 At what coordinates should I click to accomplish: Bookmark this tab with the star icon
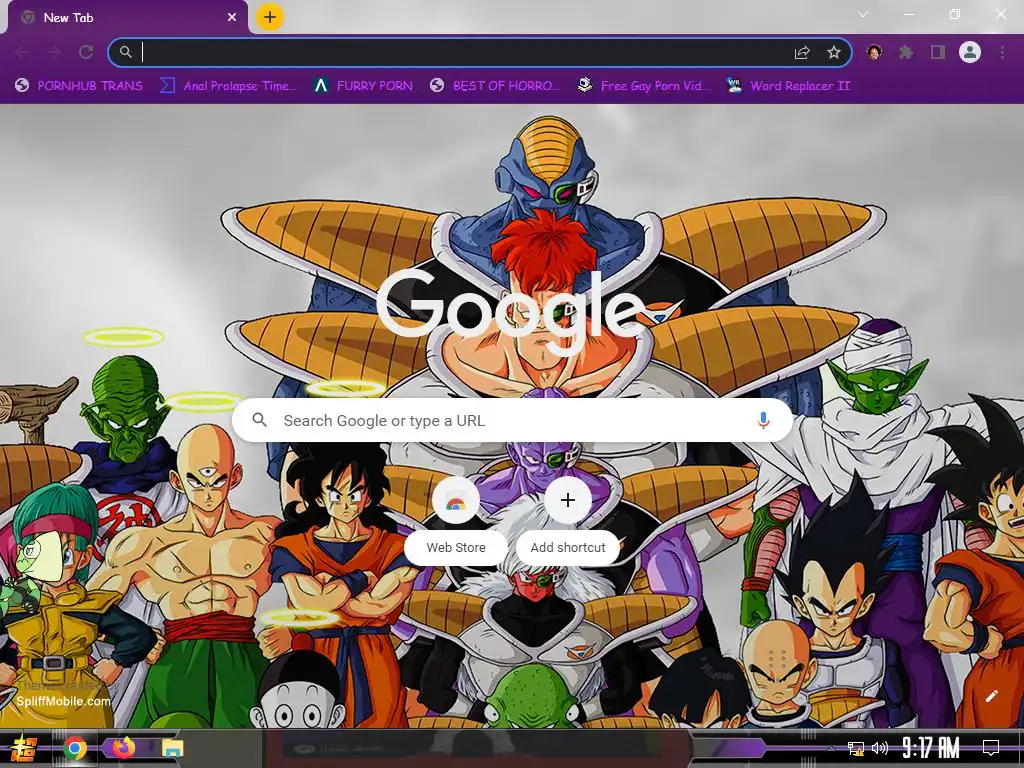coord(834,52)
